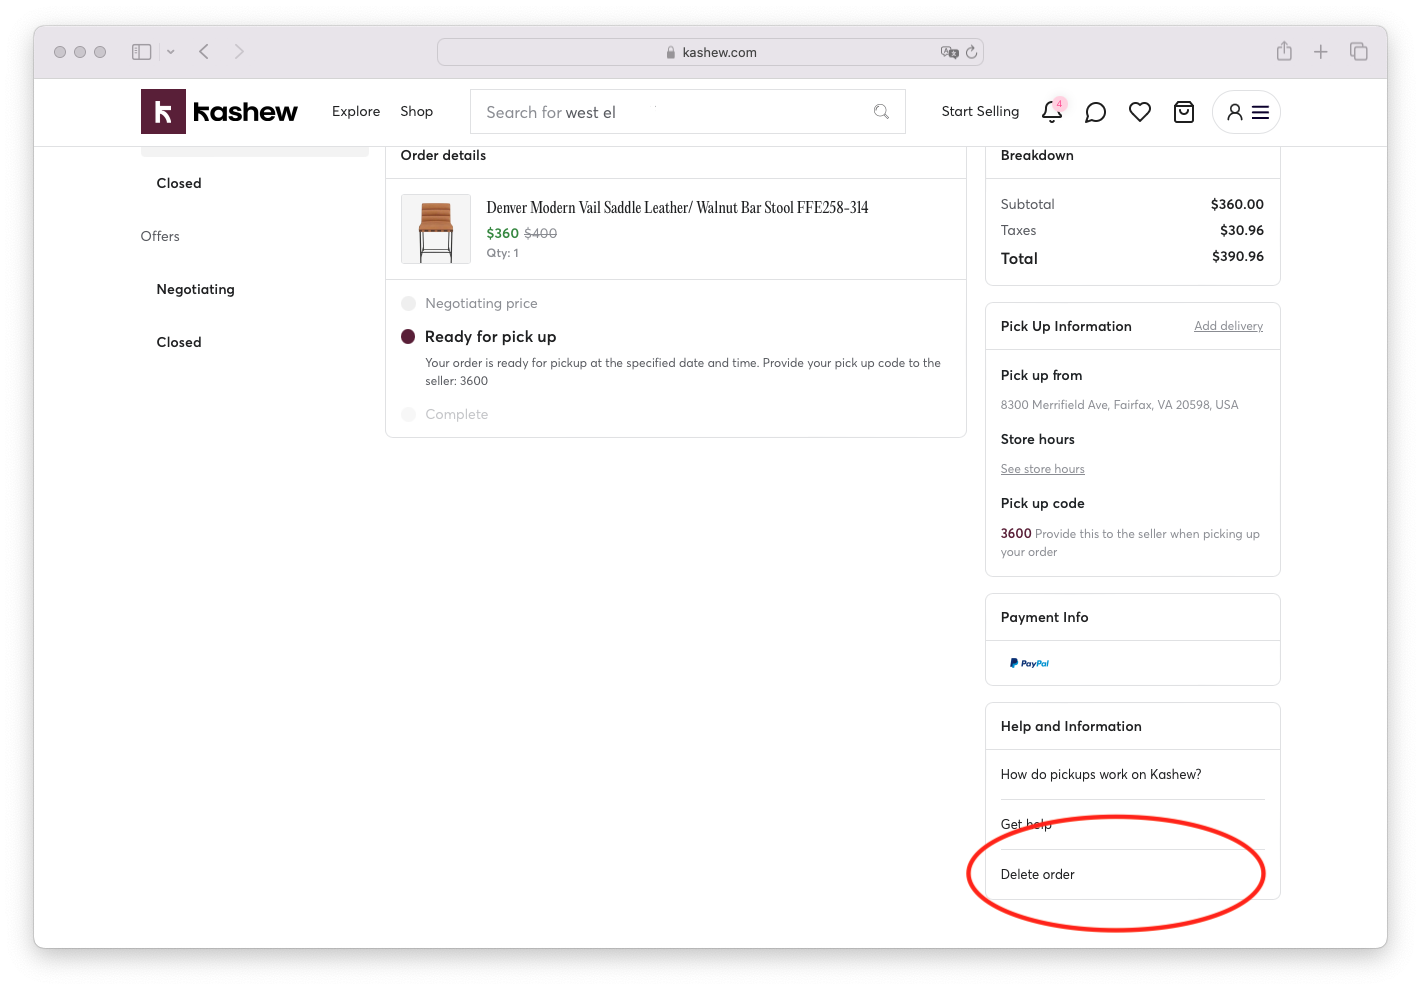
Task: Click the $30.96 taxes amount
Action: [1242, 230]
